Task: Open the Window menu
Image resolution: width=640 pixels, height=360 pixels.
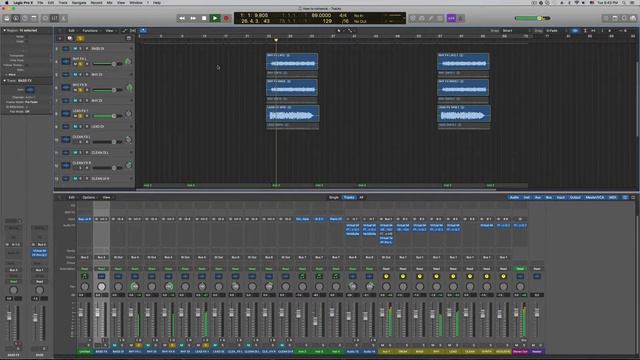Action: point(136,2)
